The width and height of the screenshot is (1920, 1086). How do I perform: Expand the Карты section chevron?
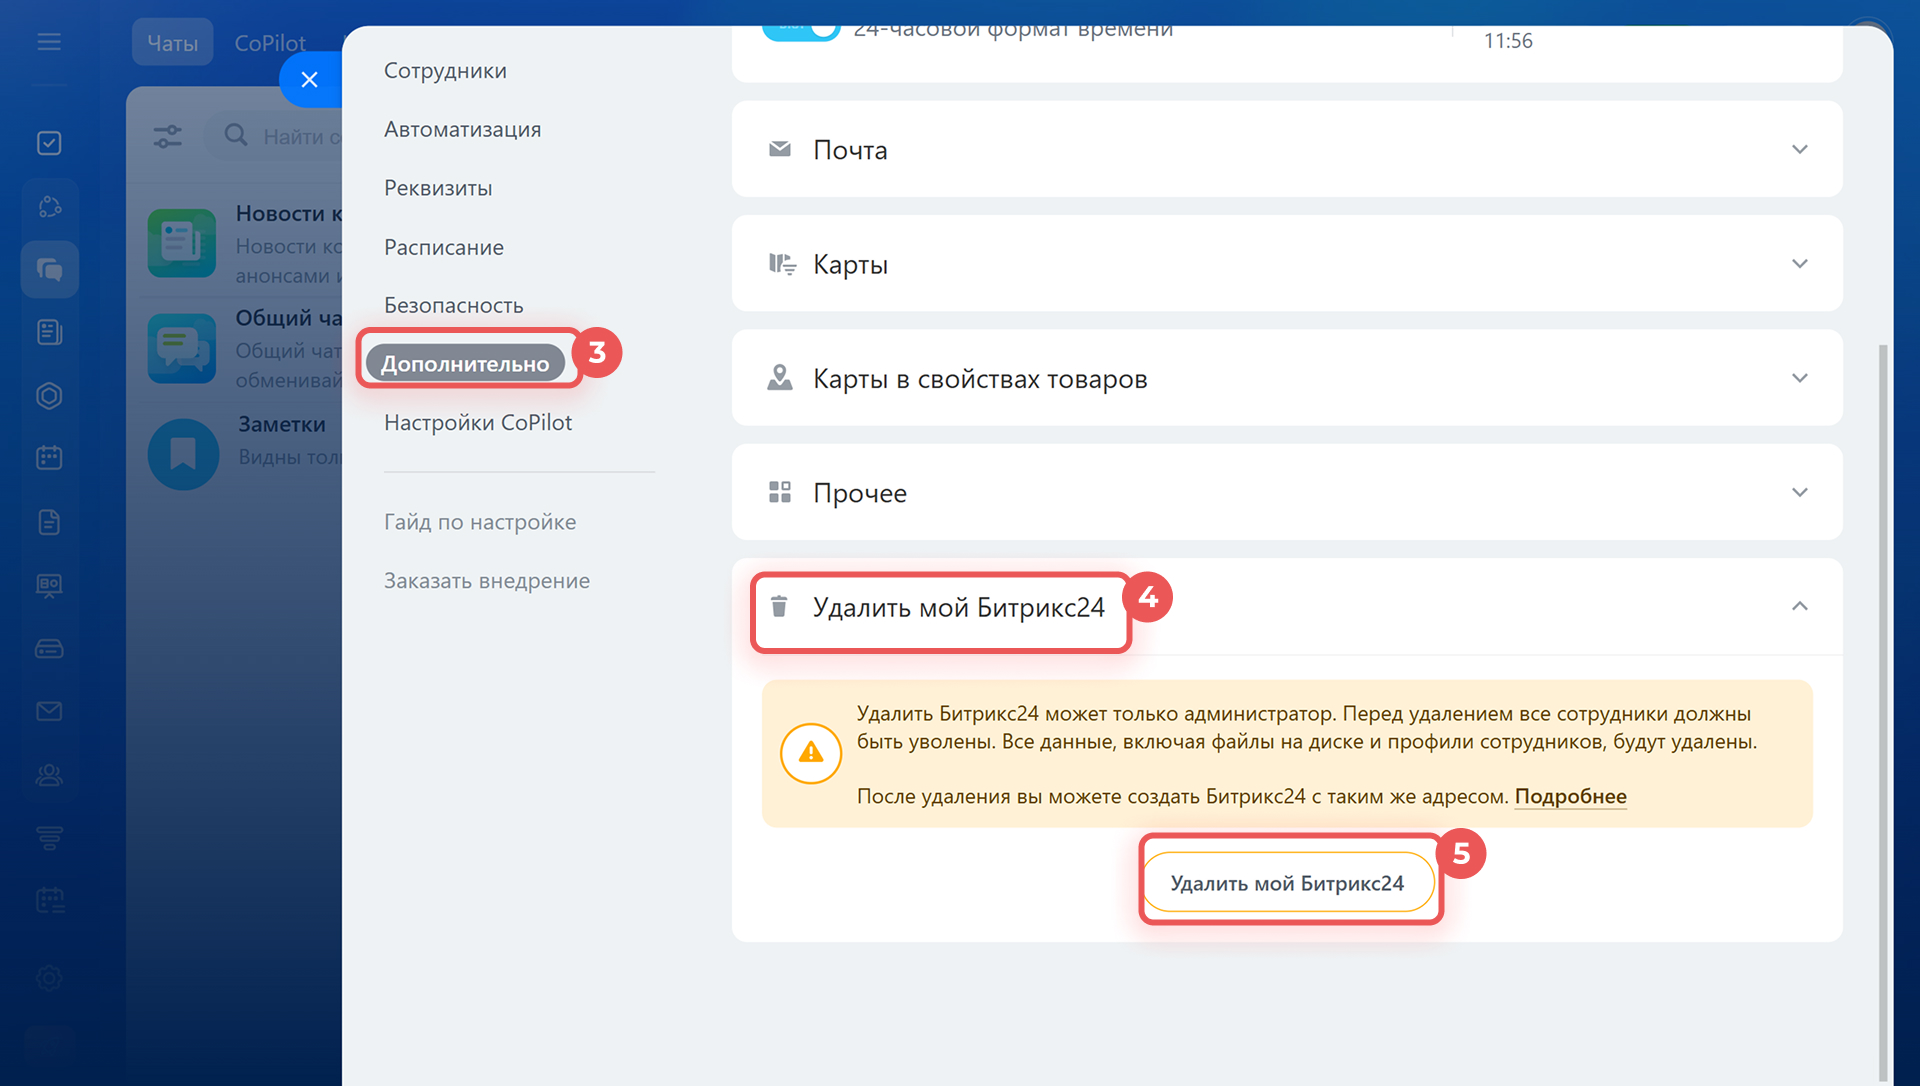pos(1800,264)
